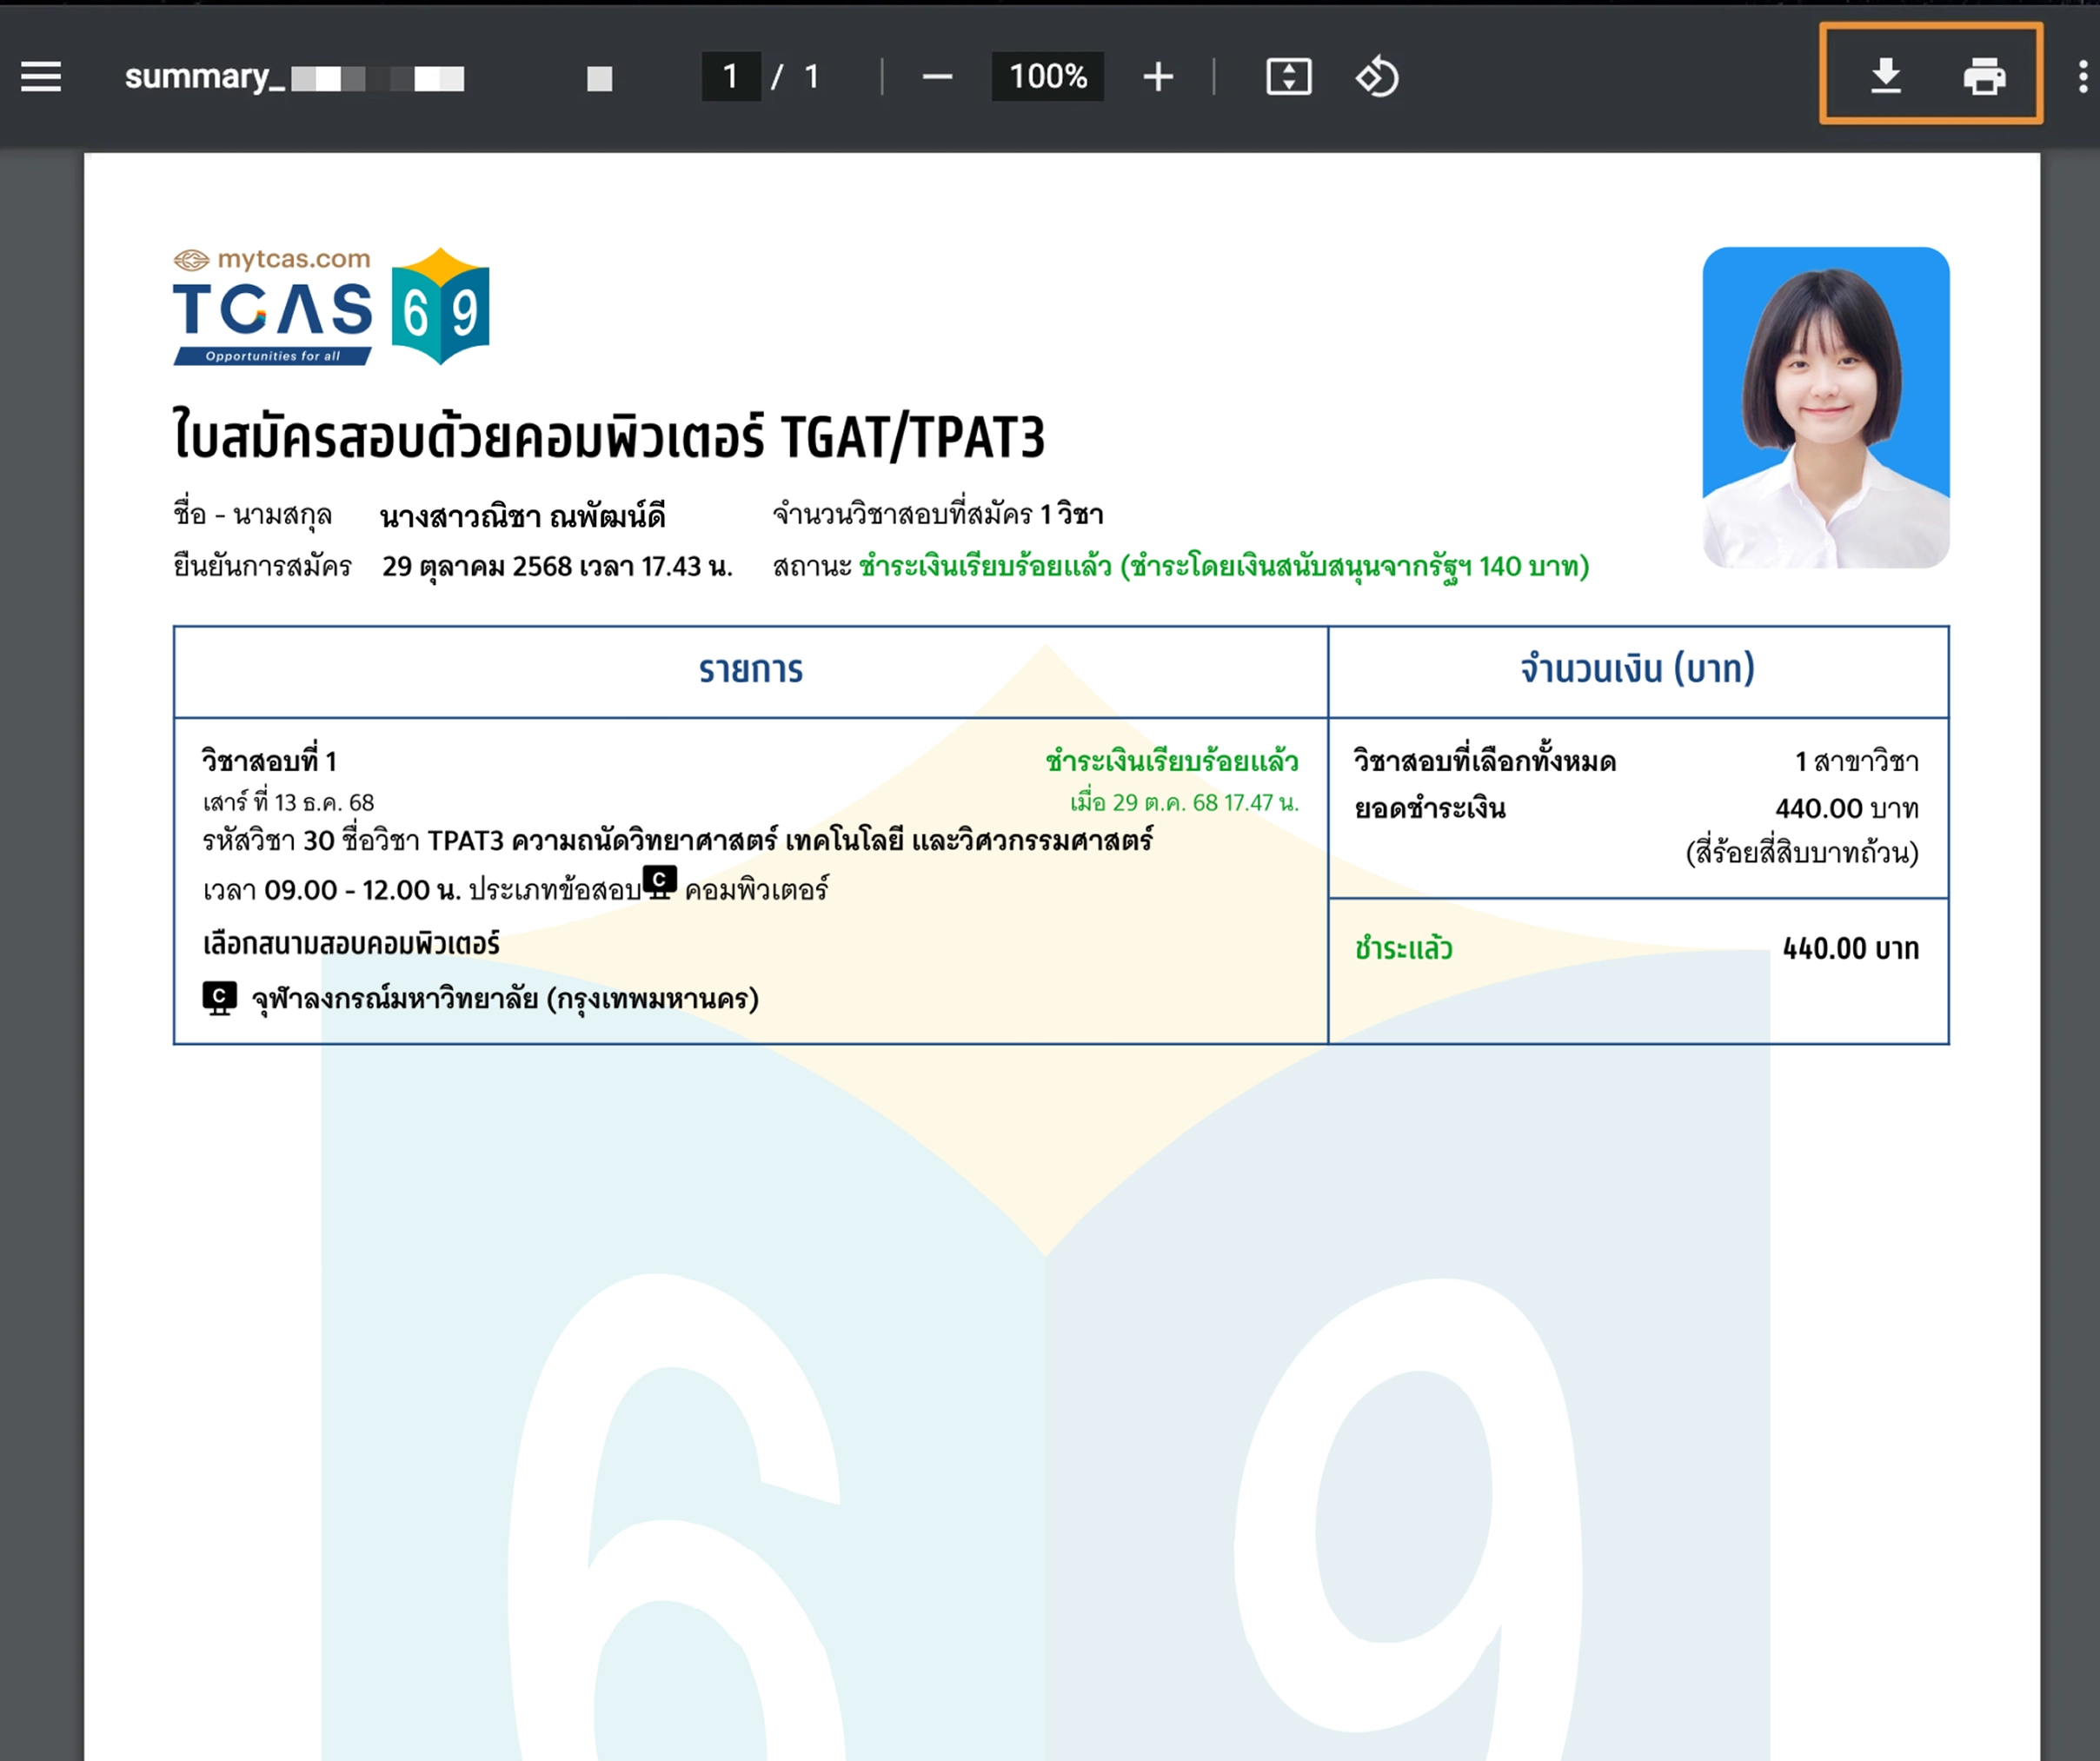The image size is (2100, 1761).
Task: Click computer icon beside Chulalongkorn University
Action: (219, 997)
